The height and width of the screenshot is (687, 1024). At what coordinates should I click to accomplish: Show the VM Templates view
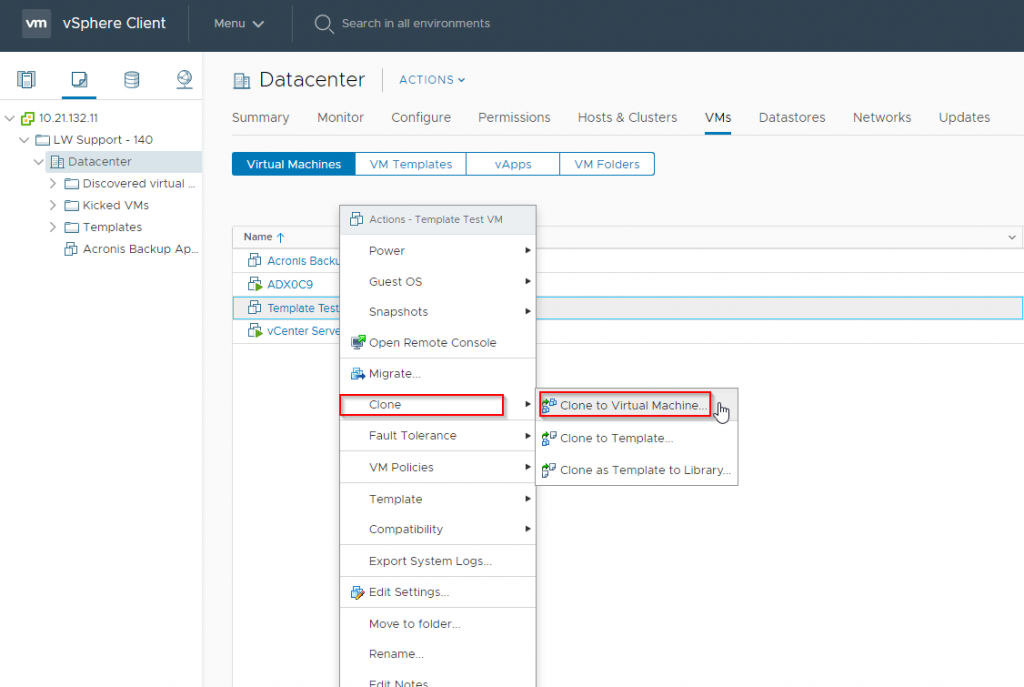pyautogui.click(x=411, y=164)
